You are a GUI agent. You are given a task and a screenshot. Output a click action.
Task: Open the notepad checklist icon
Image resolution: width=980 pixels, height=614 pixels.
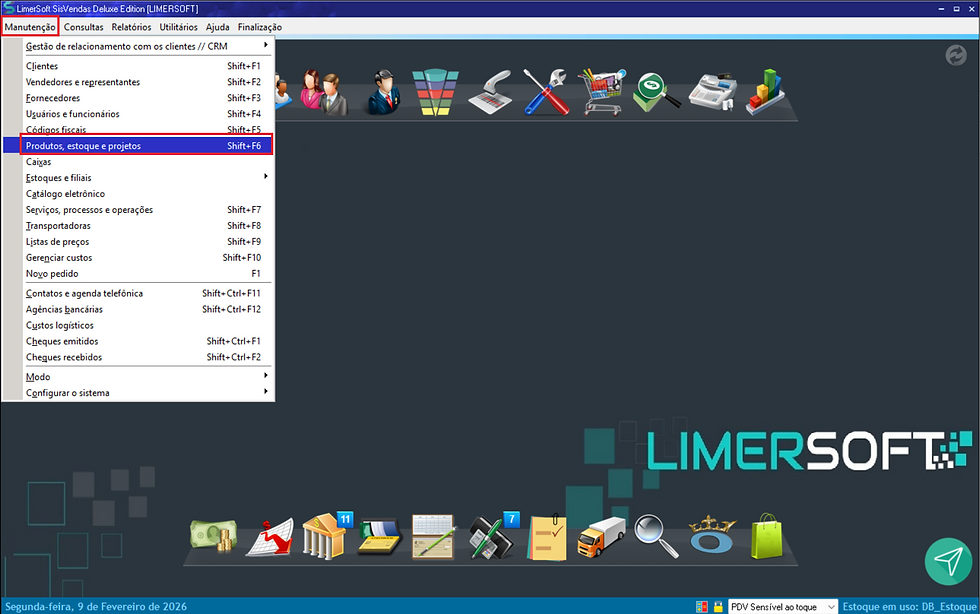[547, 537]
